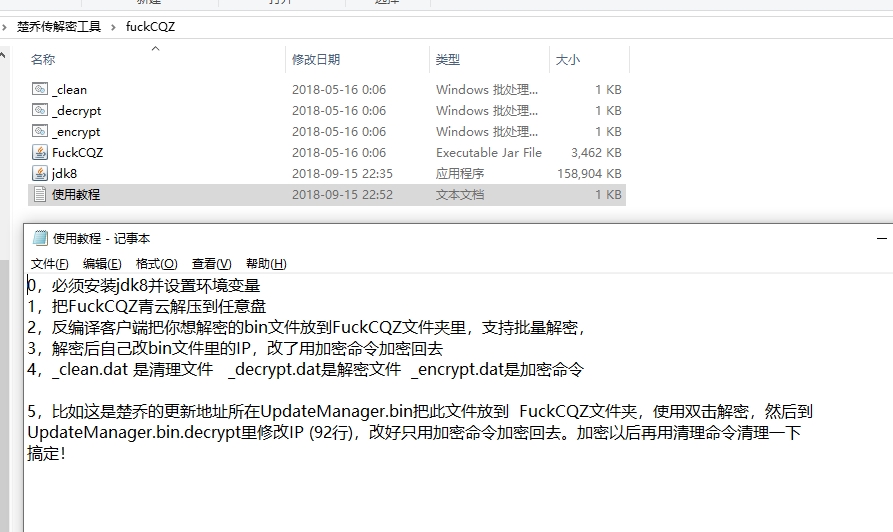Click the Notepad icon in the title bar
This screenshot has height=532, width=893.
pyautogui.click(x=40, y=238)
